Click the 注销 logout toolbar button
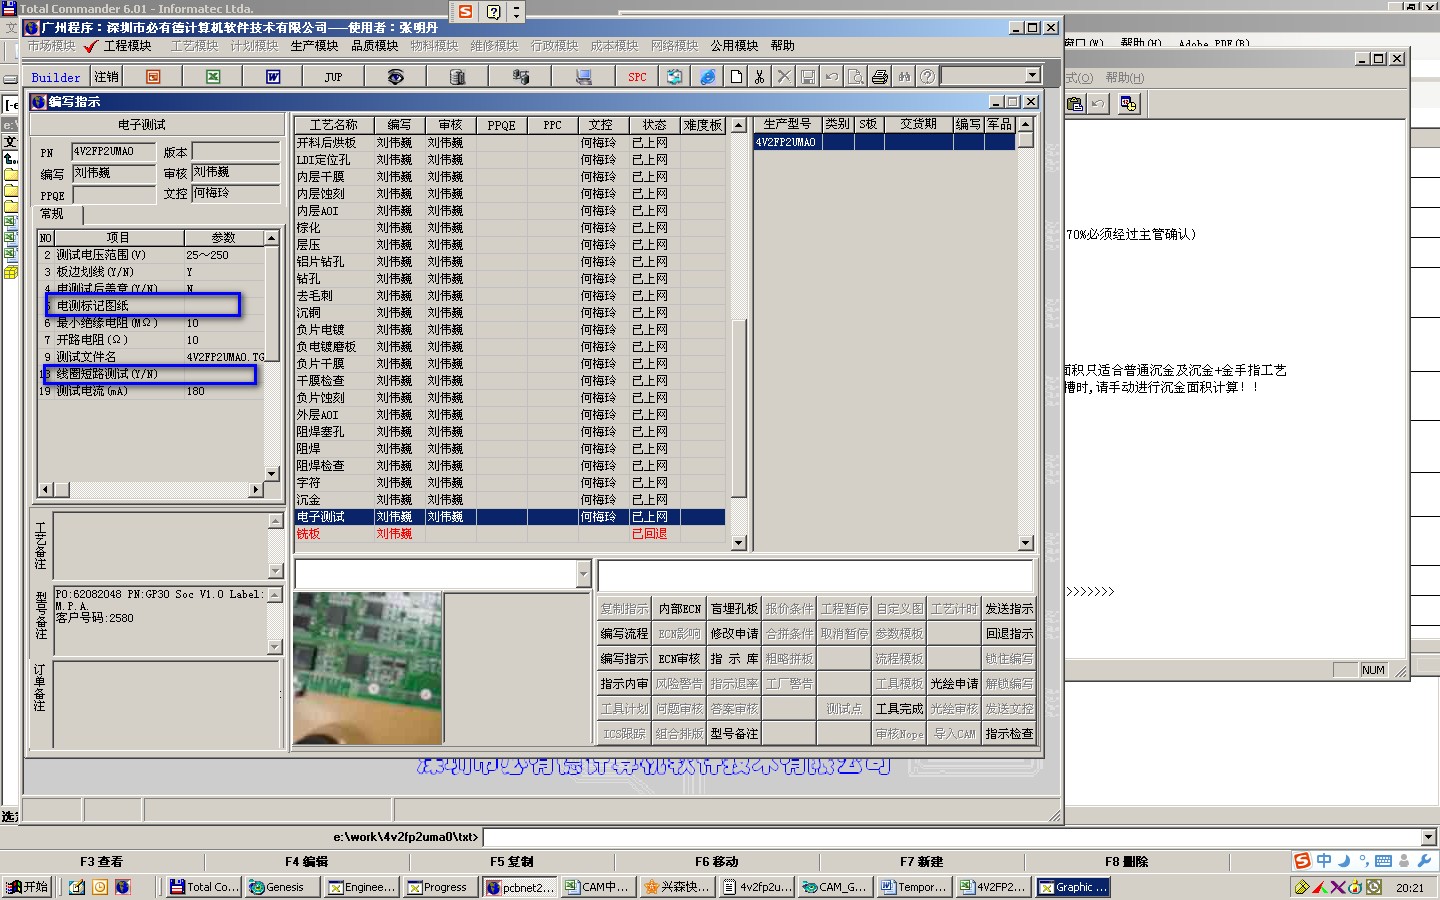The image size is (1440, 900). tap(106, 77)
